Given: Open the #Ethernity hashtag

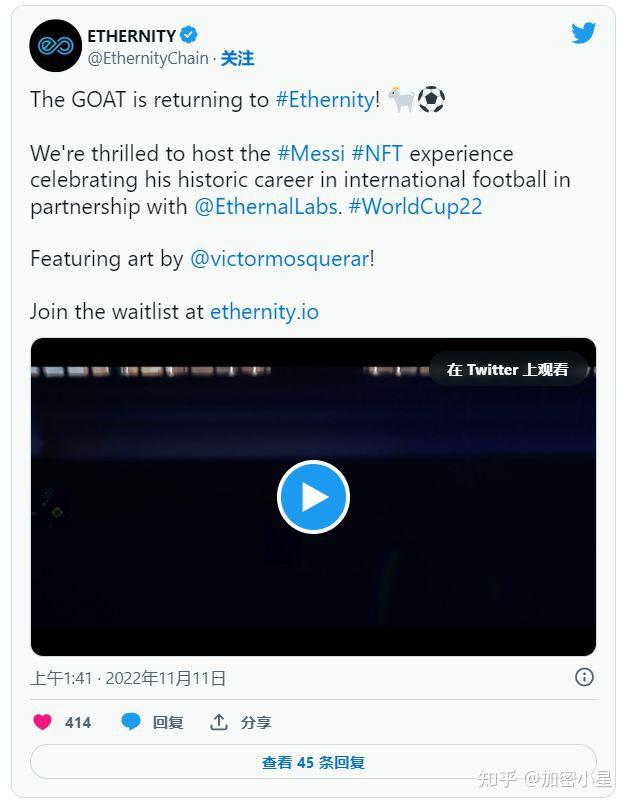Looking at the screenshot, I should tap(325, 100).
